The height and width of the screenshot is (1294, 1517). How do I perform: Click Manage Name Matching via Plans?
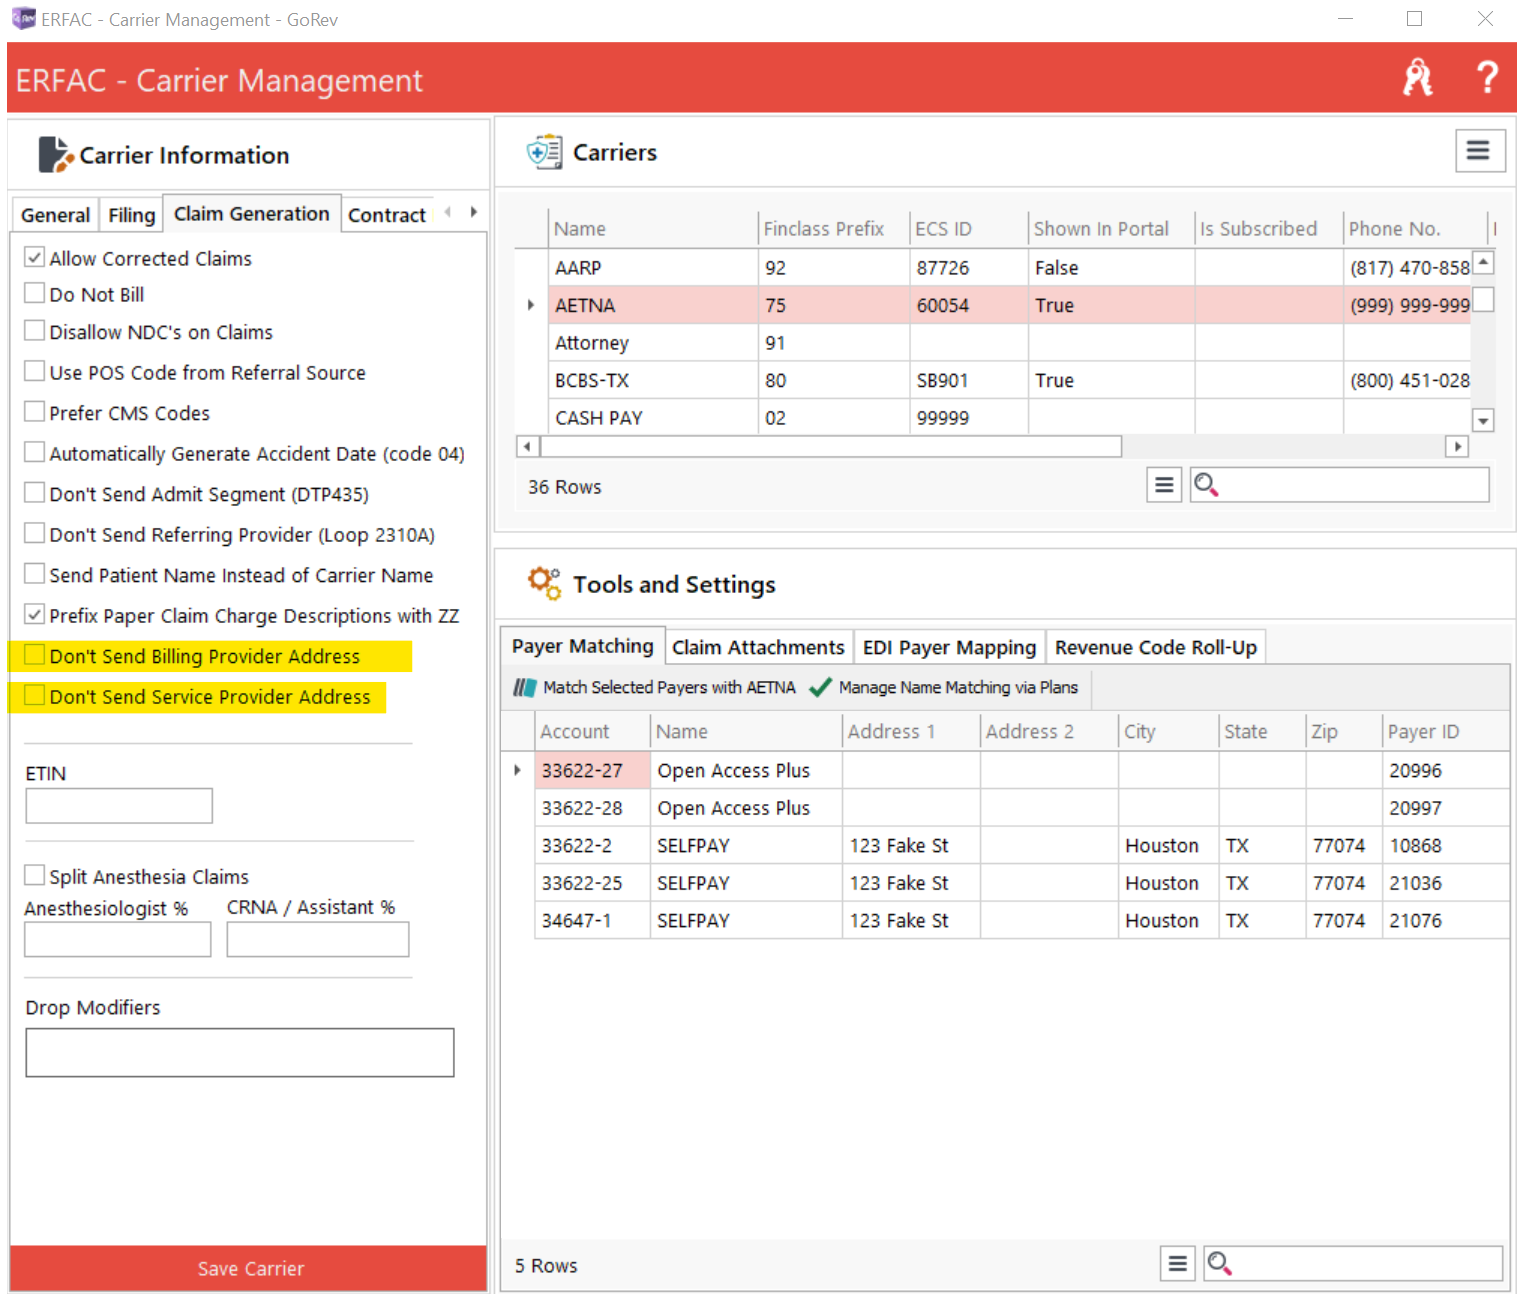943,687
